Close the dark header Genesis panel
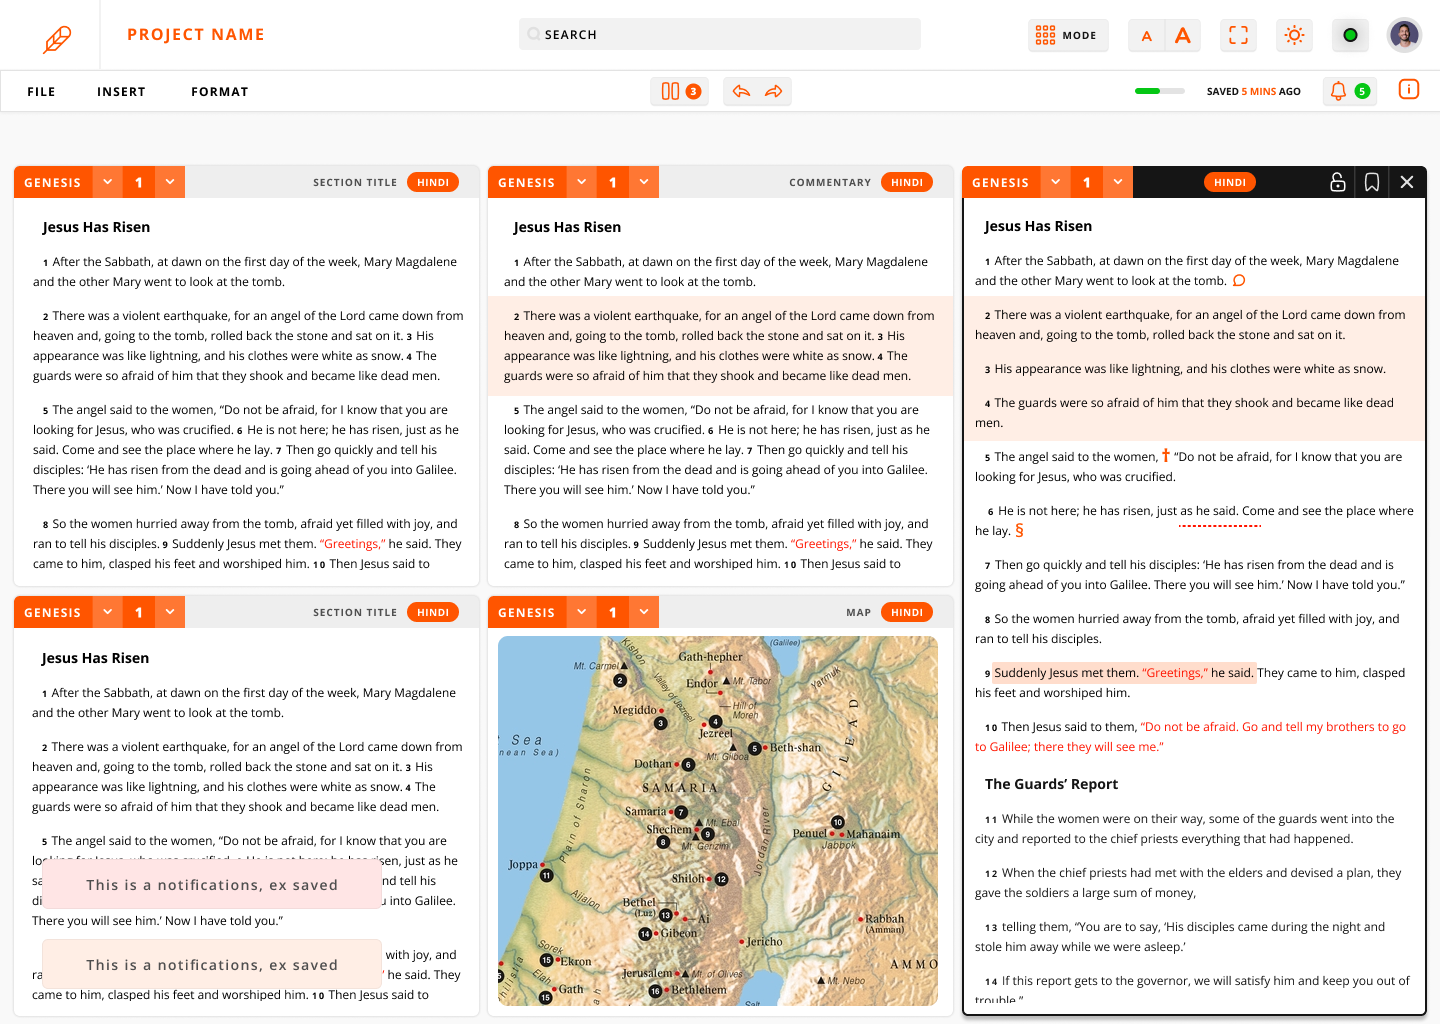The width and height of the screenshot is (1440, 1024). 1407,182
